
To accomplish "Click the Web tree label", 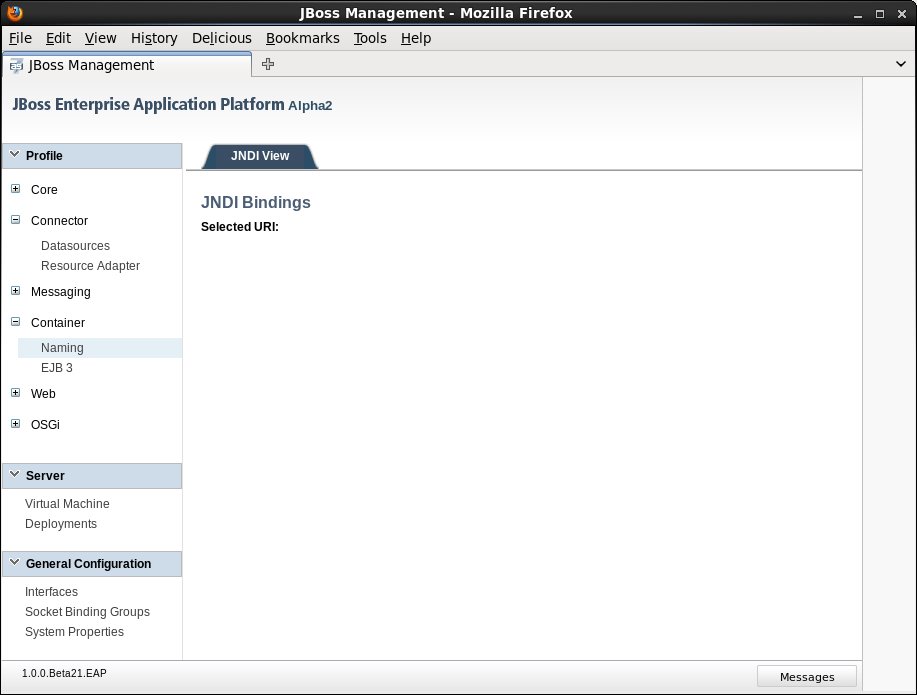I will pyautogui.click(x=43, y=393).
